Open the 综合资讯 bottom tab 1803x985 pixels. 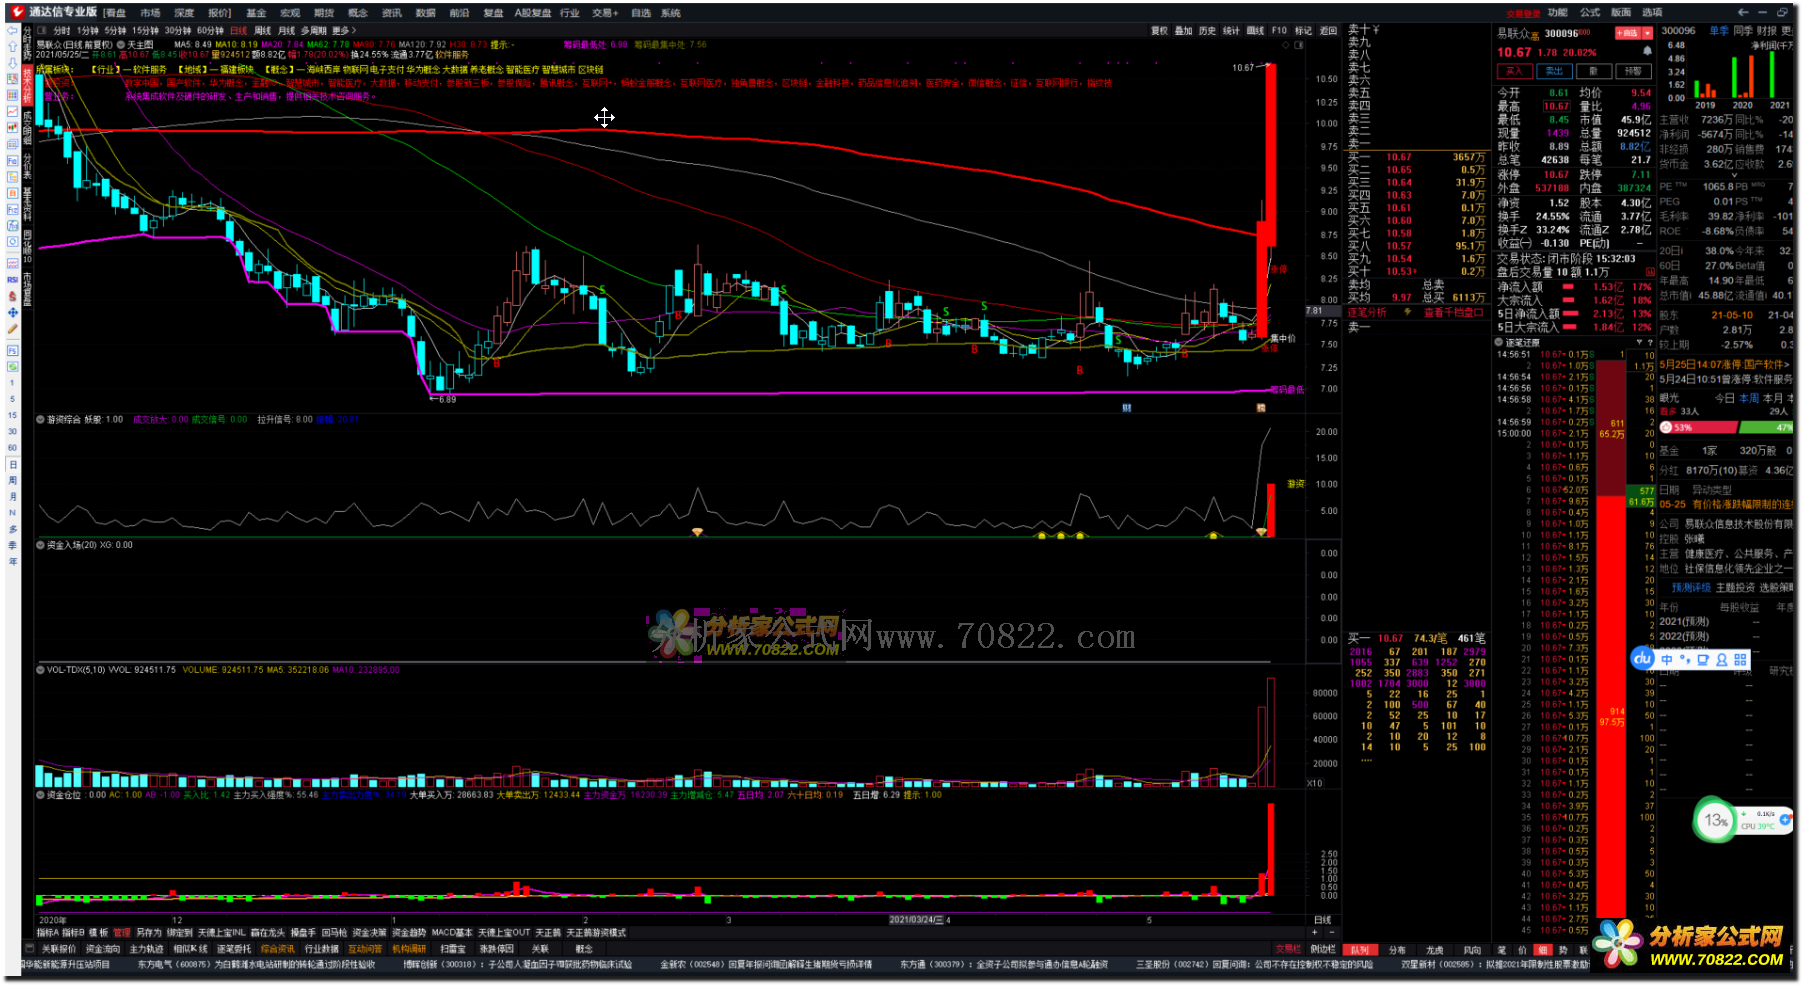tap(278, 949)
